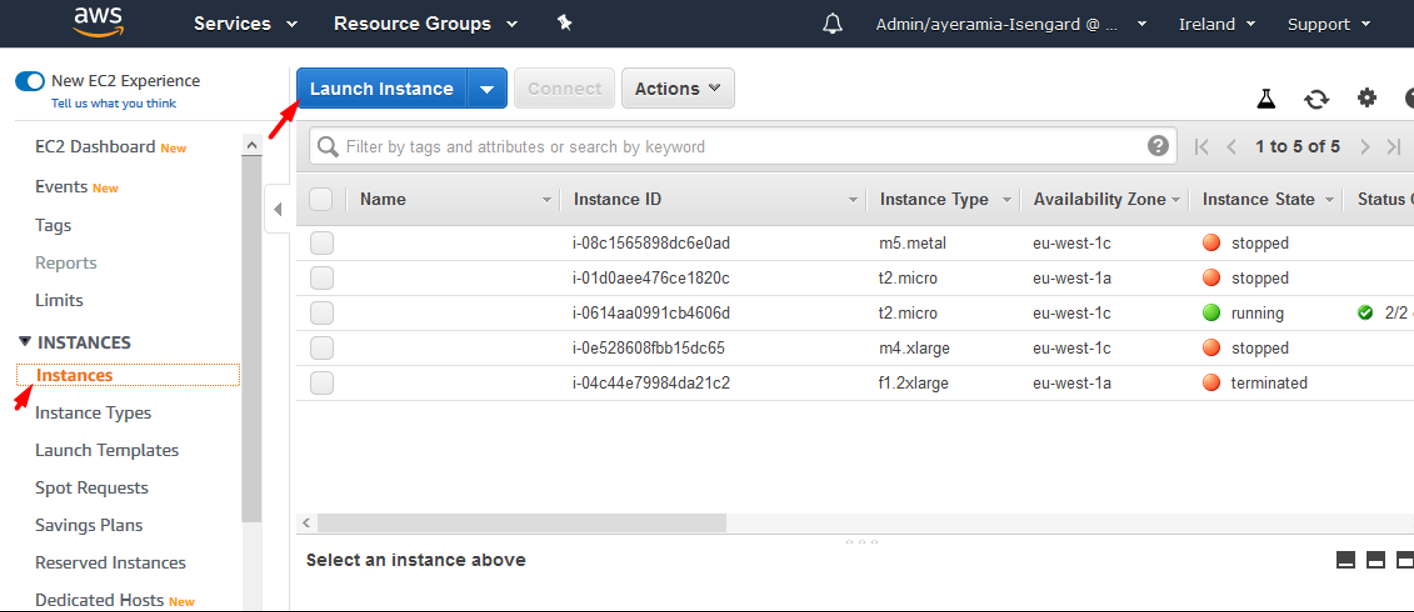The height and width of the screenshot is (612, 1414).
Task: Switch details pane to split layout
Action: 1376,560
